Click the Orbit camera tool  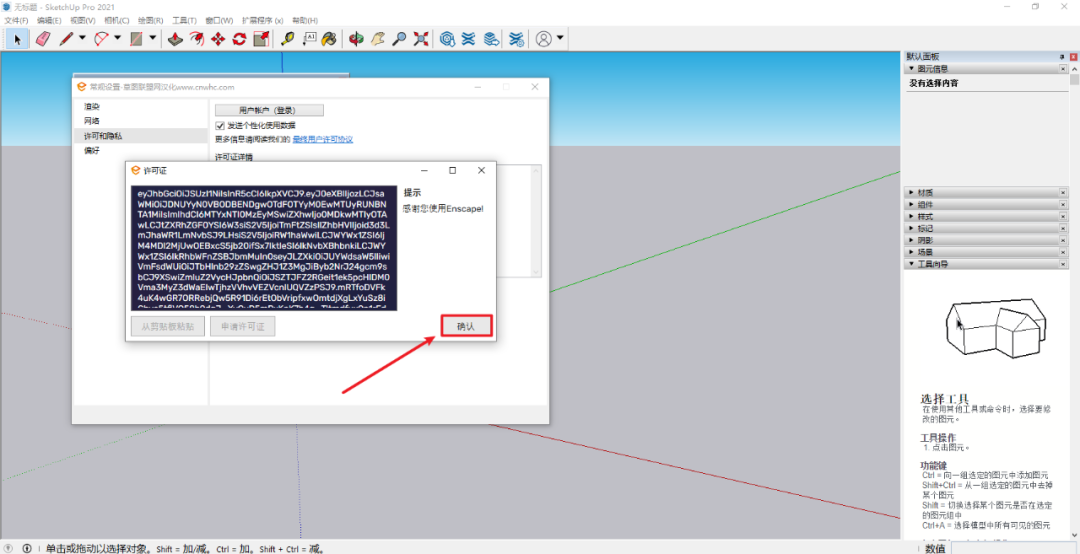click(x=356, y=39)
